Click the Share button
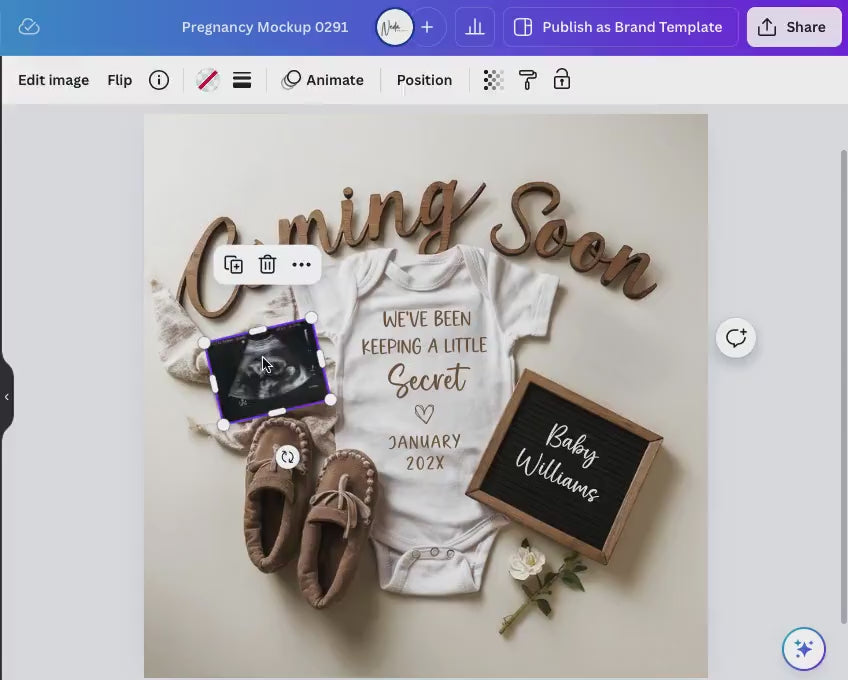 pos(794,27)
